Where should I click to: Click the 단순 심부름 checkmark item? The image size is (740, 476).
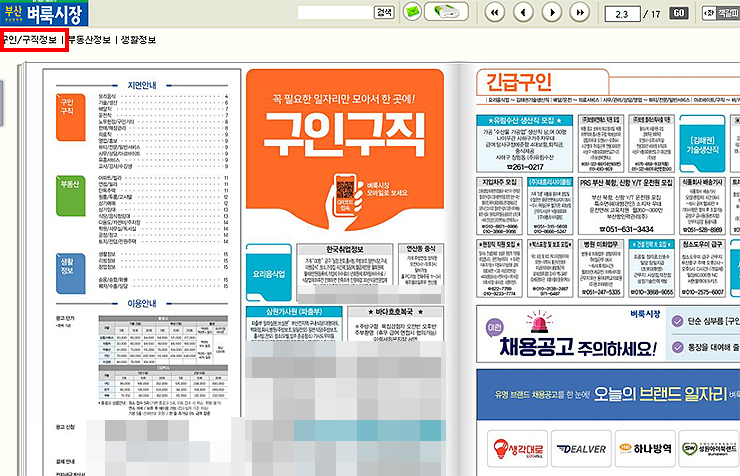click(706, 321)
